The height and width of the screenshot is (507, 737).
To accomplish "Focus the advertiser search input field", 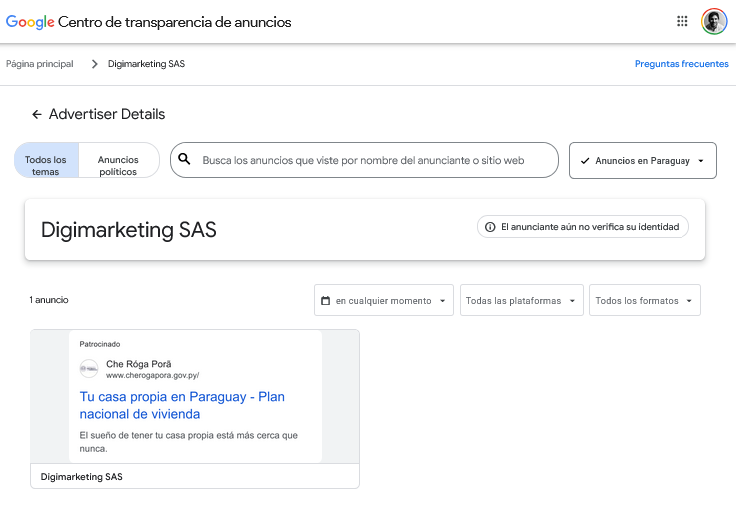I will tap(364, 160).
